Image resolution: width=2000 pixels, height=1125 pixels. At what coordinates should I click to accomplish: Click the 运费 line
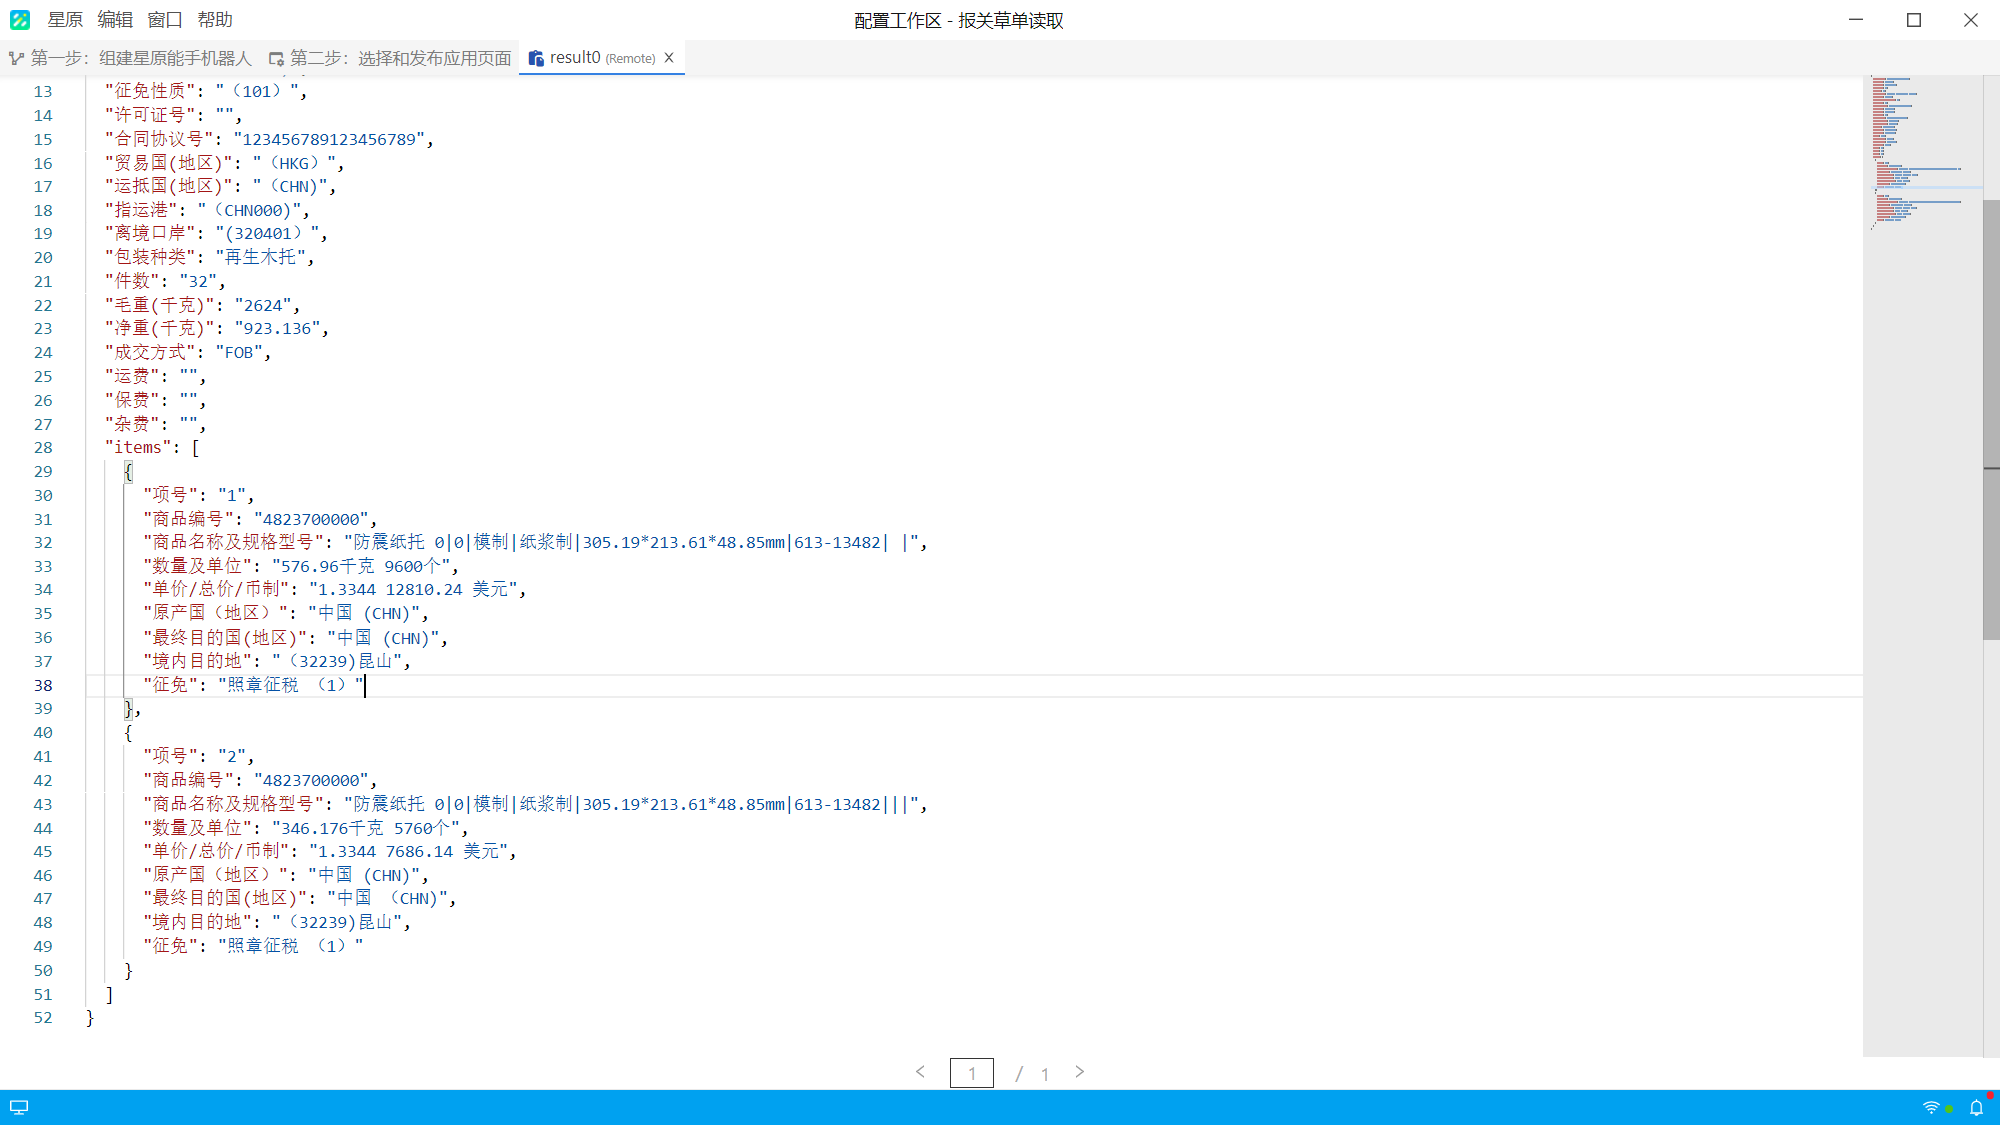tap(155, 376)
